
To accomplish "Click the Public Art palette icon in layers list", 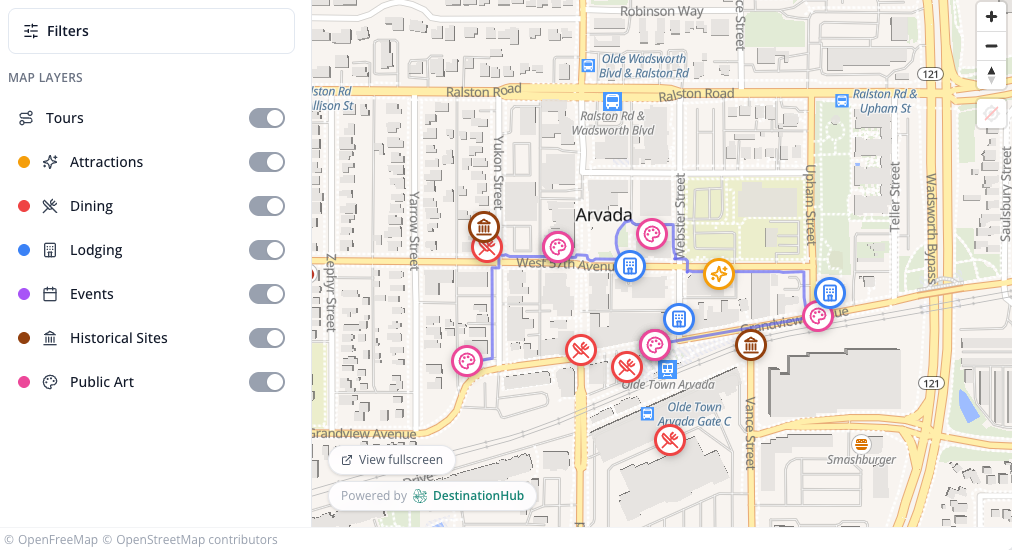I will 50,382.
